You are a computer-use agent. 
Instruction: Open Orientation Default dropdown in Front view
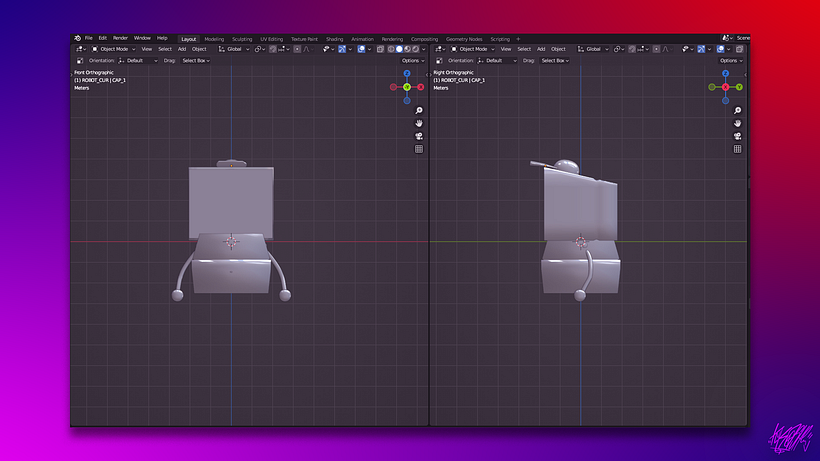click(x=138, y=61)
